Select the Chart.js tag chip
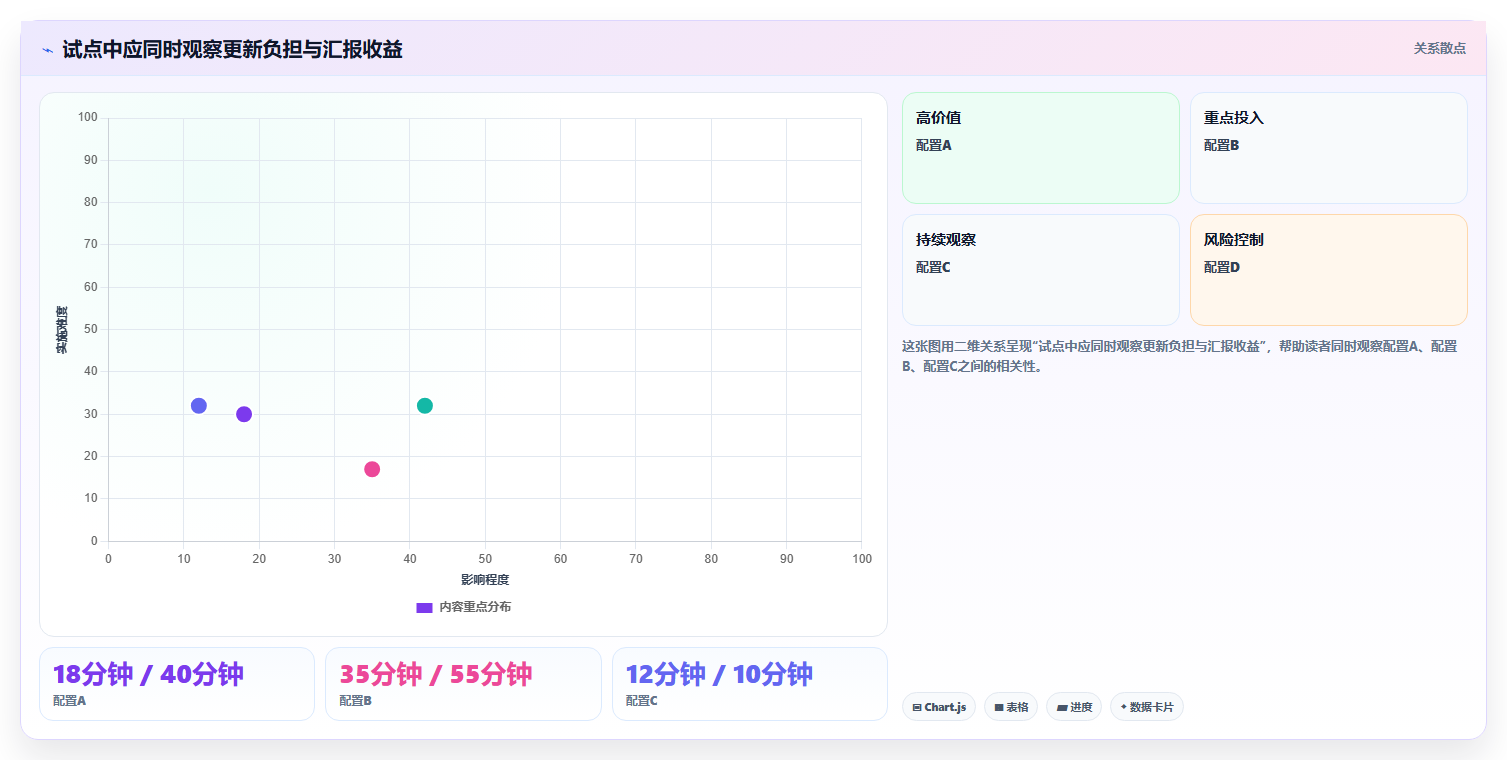The width and height of the screenshot is (1507, 760). point(939,707)
